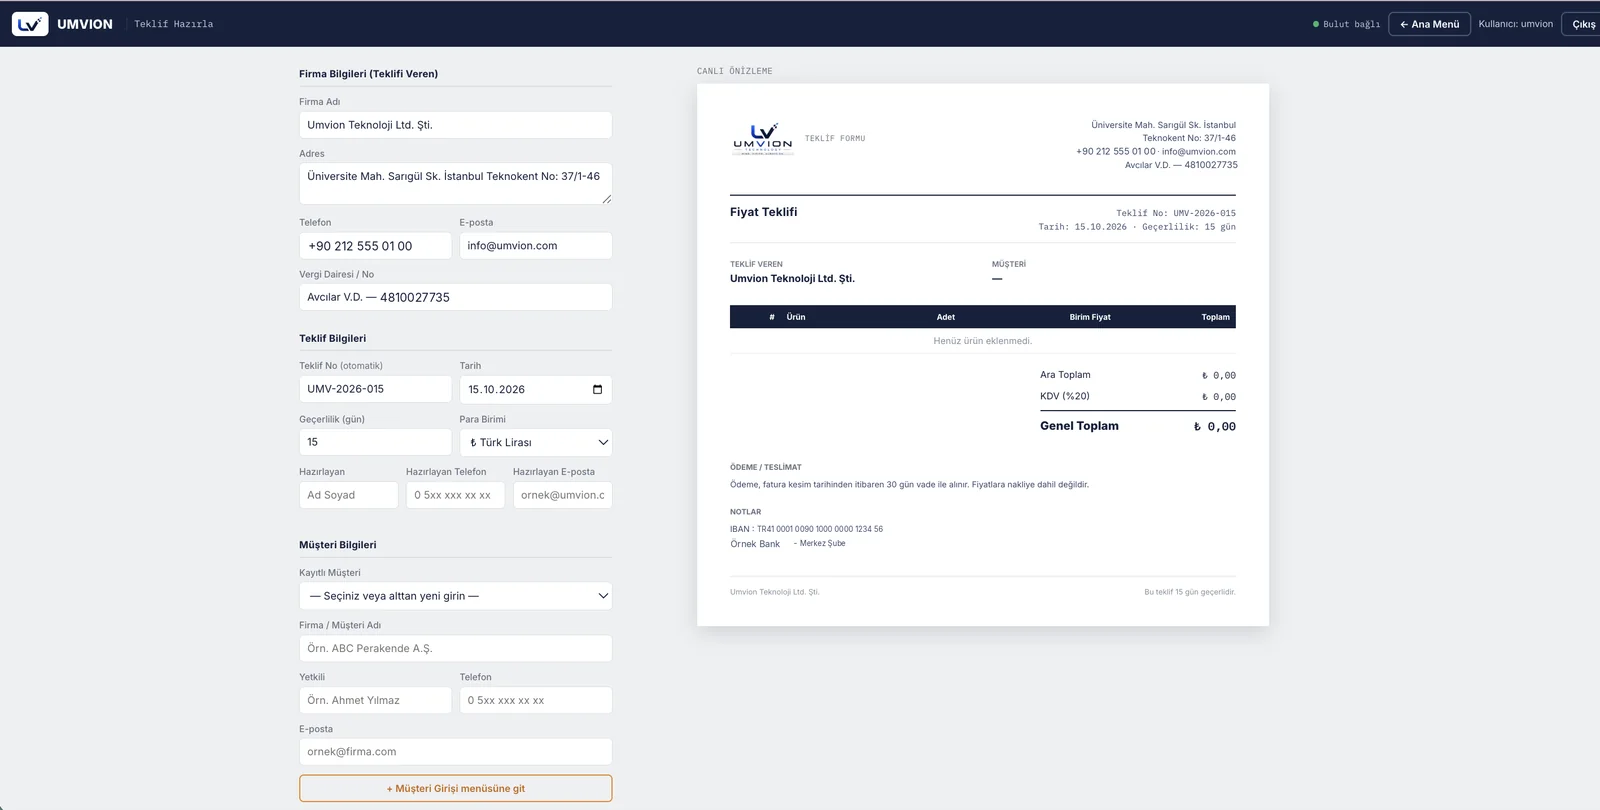The height and width of the screenshot is (810, 1600).
Task: Go back via Ana Menü button
Action: [1429, 24]
